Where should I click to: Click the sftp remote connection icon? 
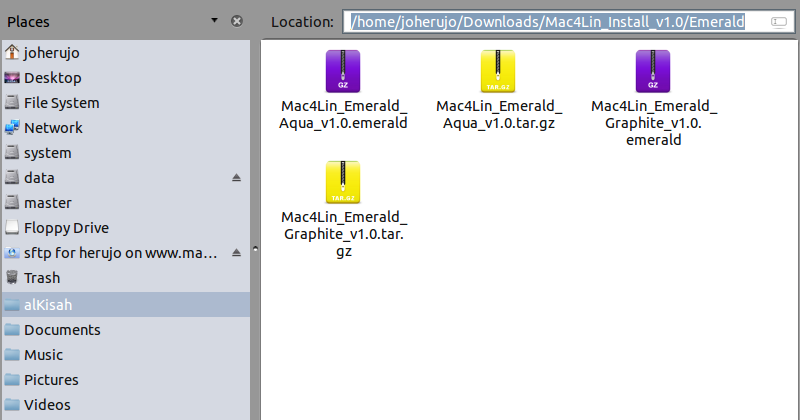pyautogui.click(x=12, y=253)
